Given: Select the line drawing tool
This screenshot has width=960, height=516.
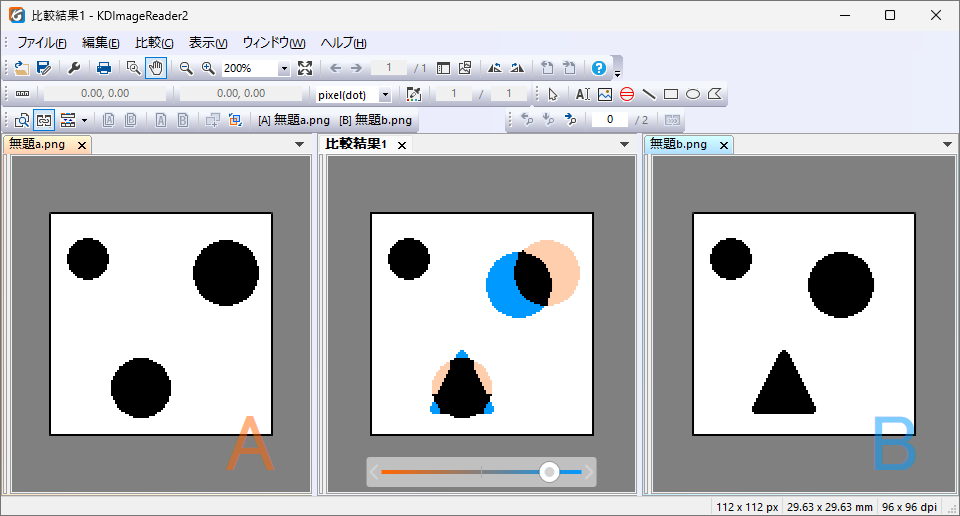Looking at the screenshot, I should (649, 94).
